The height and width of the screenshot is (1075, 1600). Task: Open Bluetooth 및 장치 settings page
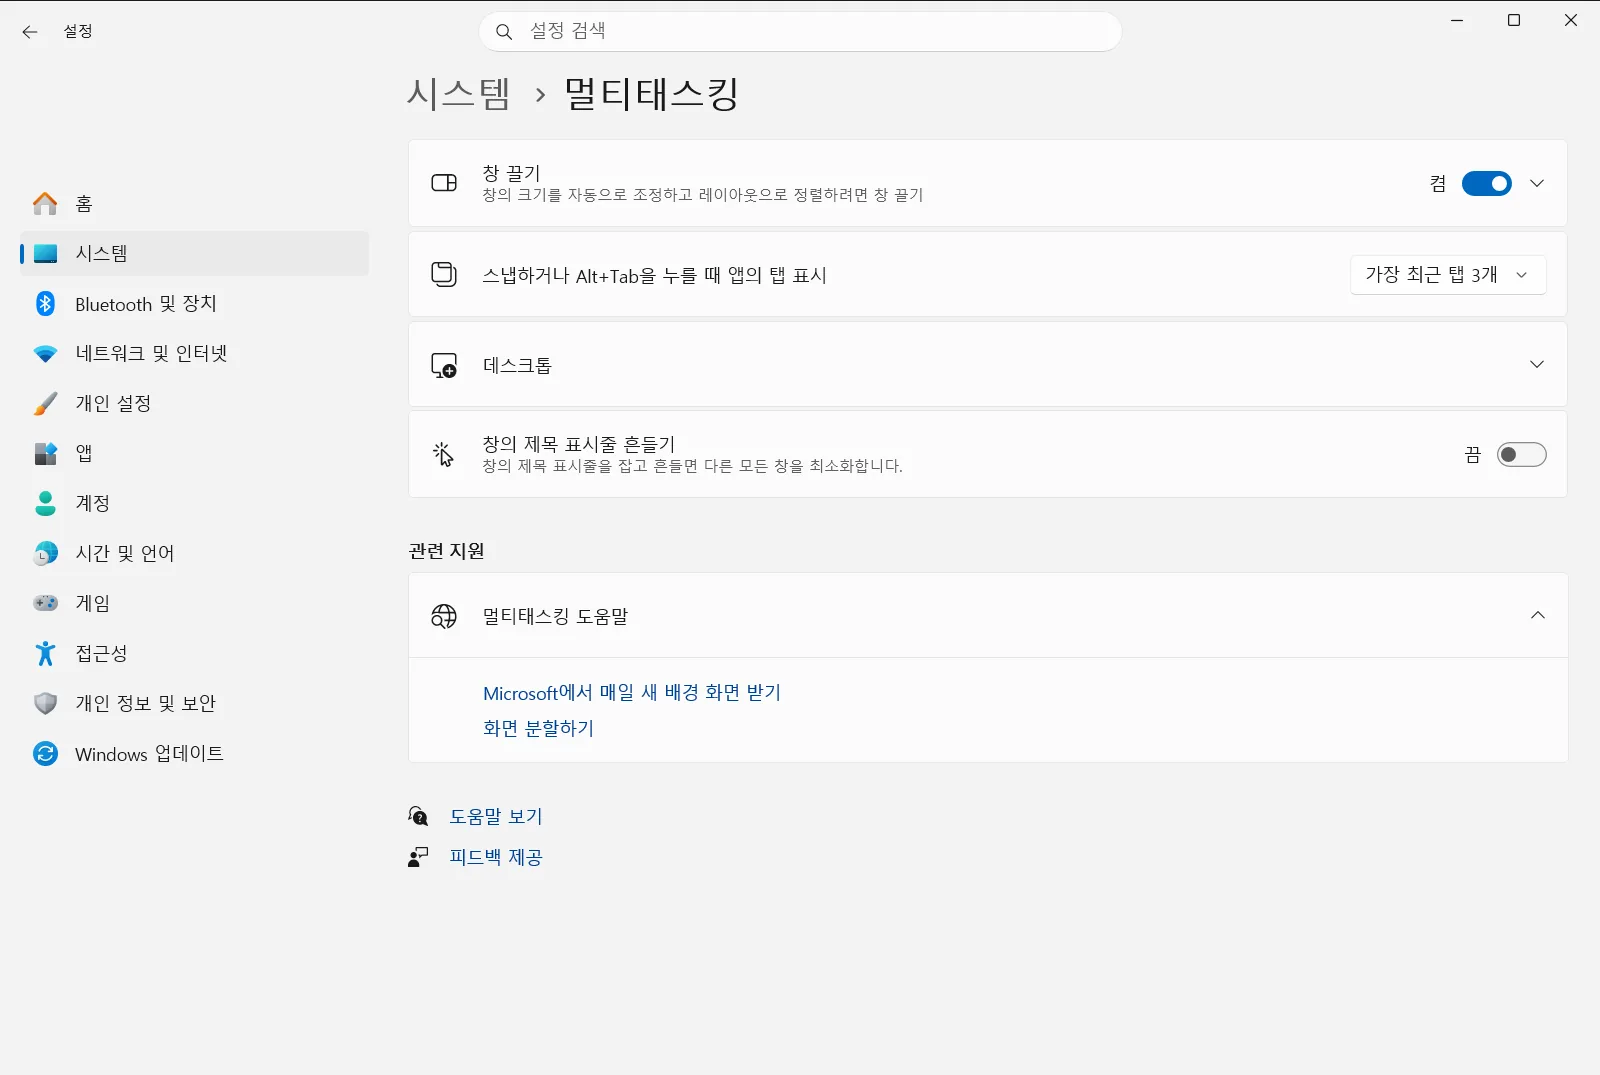coord(194,304)
